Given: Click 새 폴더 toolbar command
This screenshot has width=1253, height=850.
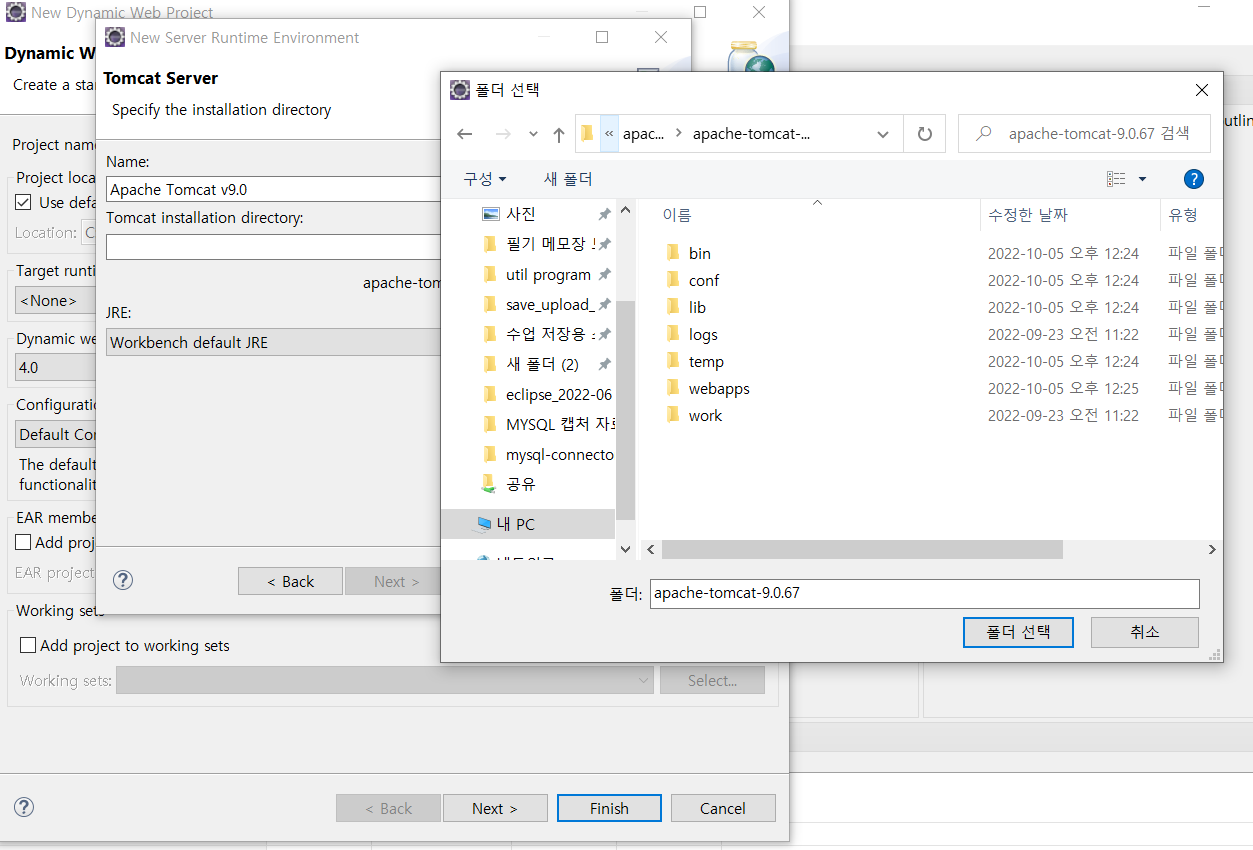Looking at the screenshot, I should pyautogui.click(x=568, y=179).
